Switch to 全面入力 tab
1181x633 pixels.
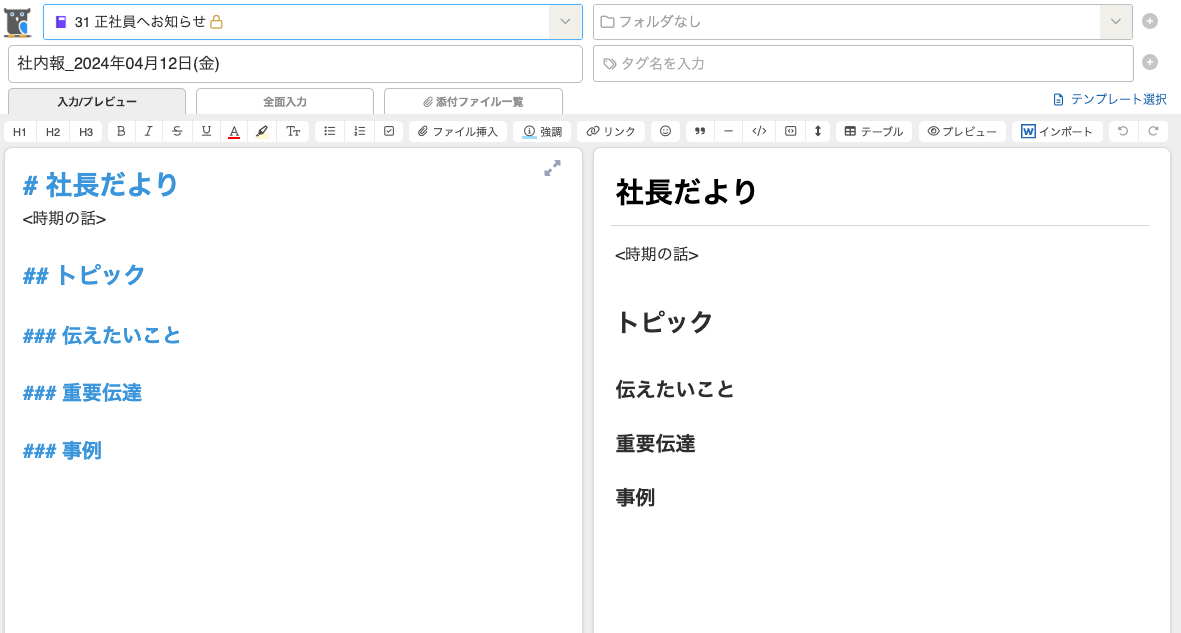(x=285, y=102)
